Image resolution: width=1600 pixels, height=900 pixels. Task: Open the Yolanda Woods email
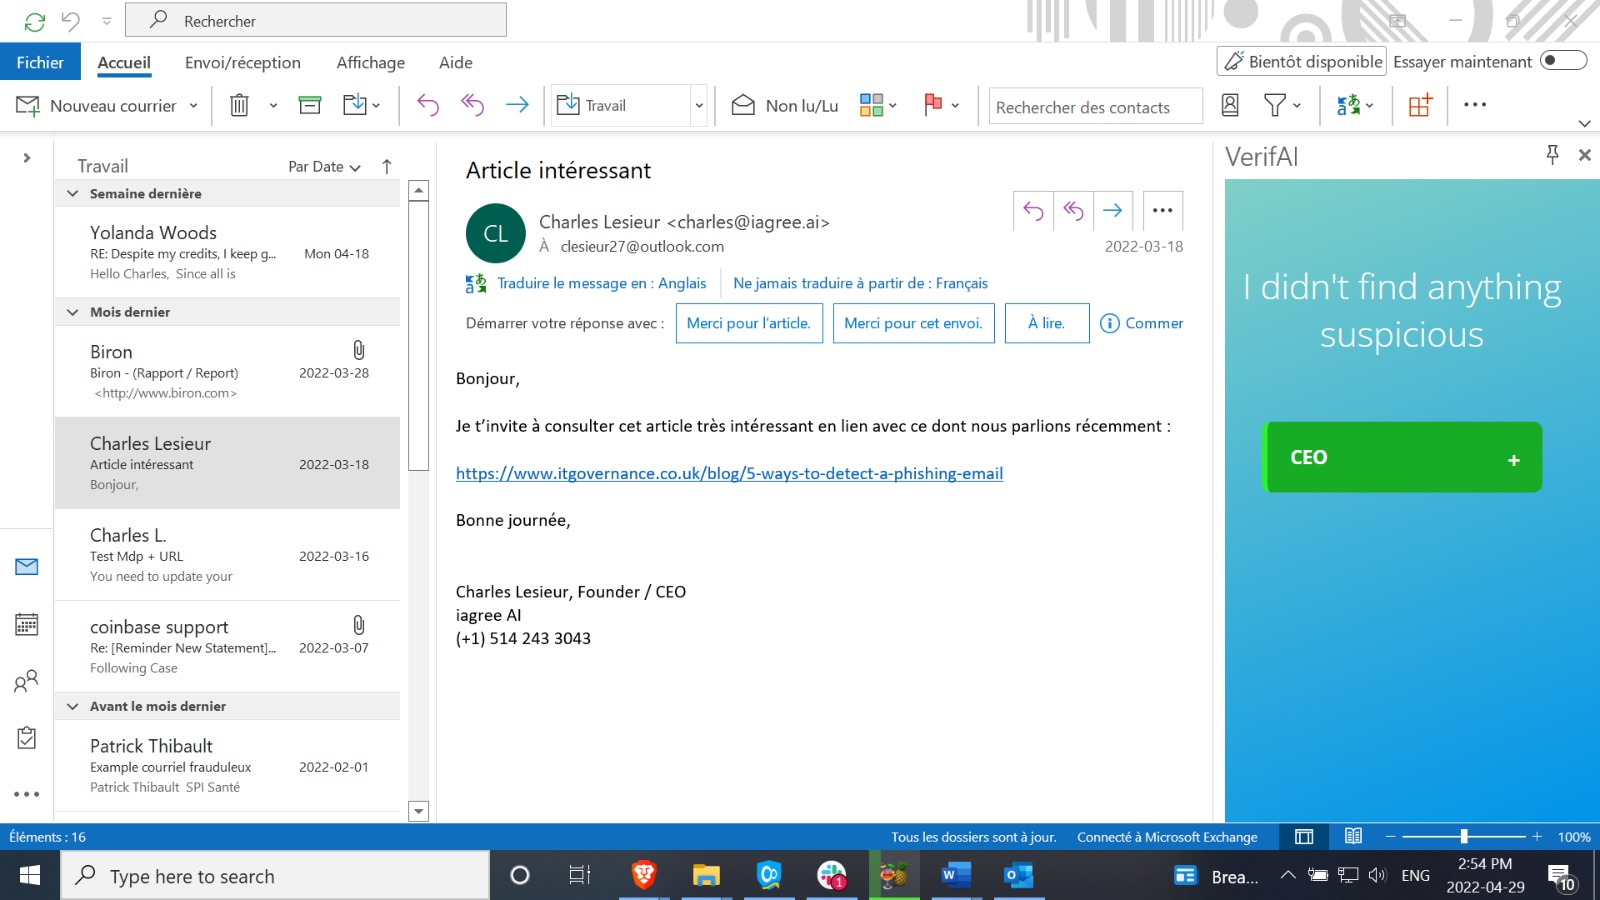click(227, 253)
